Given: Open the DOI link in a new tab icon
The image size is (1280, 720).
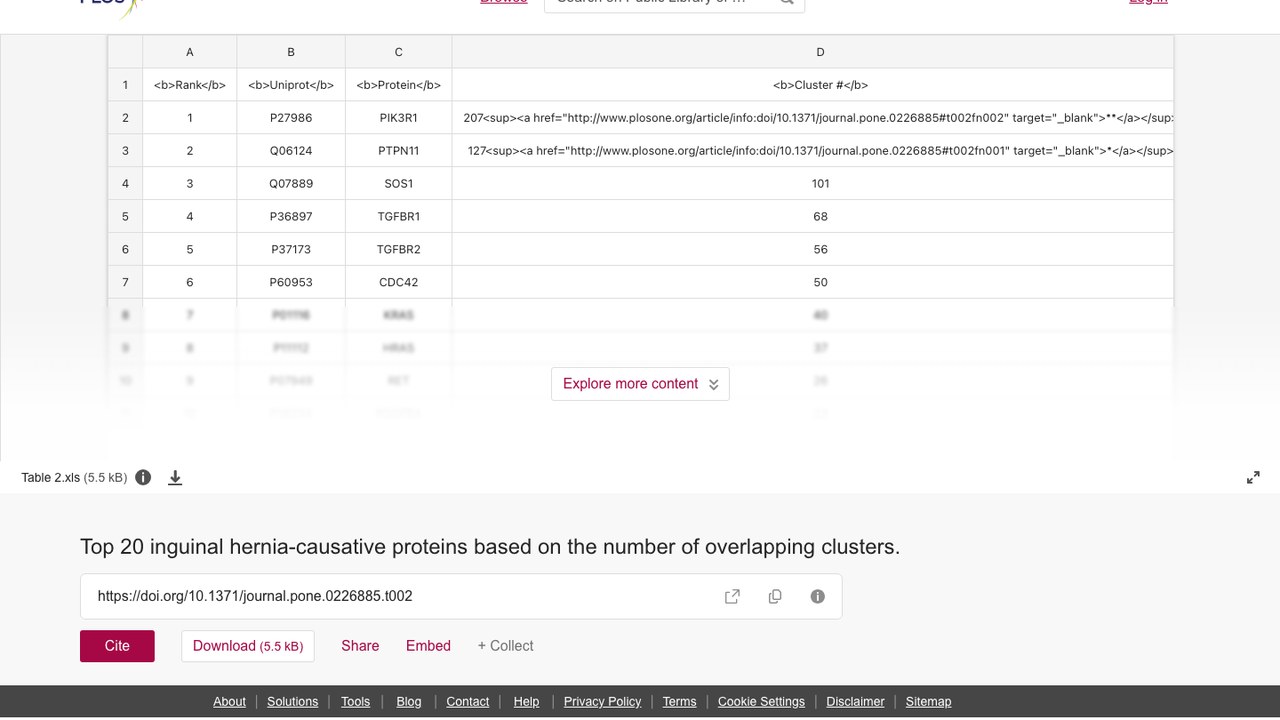Looking at the screenshot, I should pos(732,596).
